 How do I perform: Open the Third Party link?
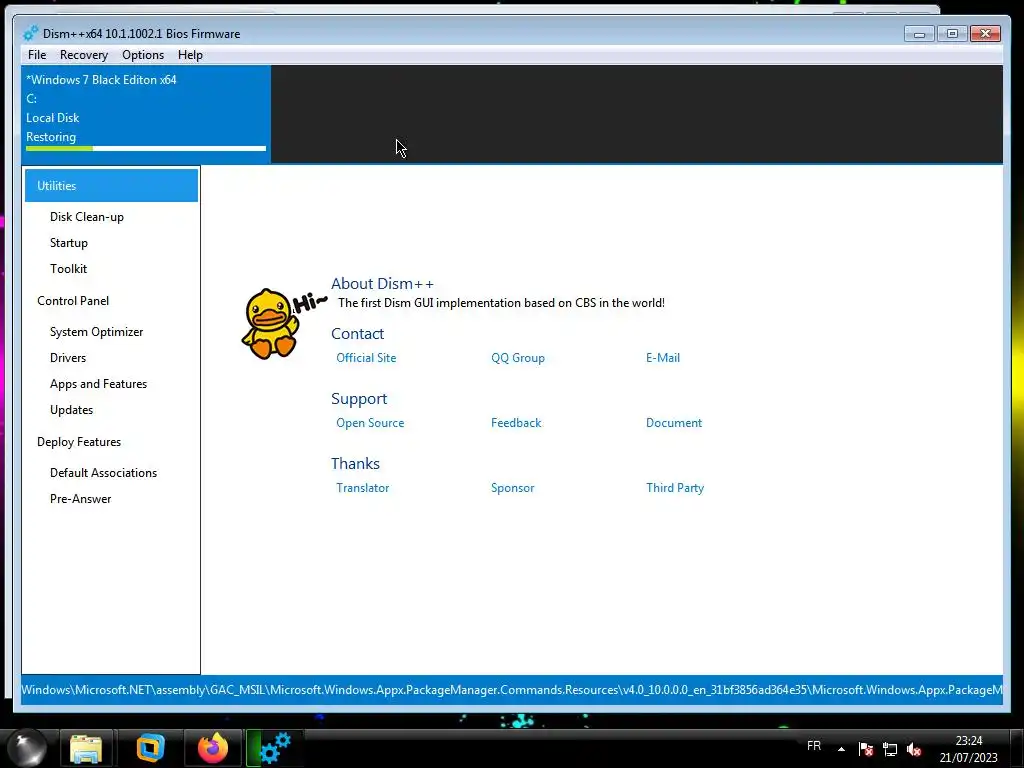(x=675, y=488)
